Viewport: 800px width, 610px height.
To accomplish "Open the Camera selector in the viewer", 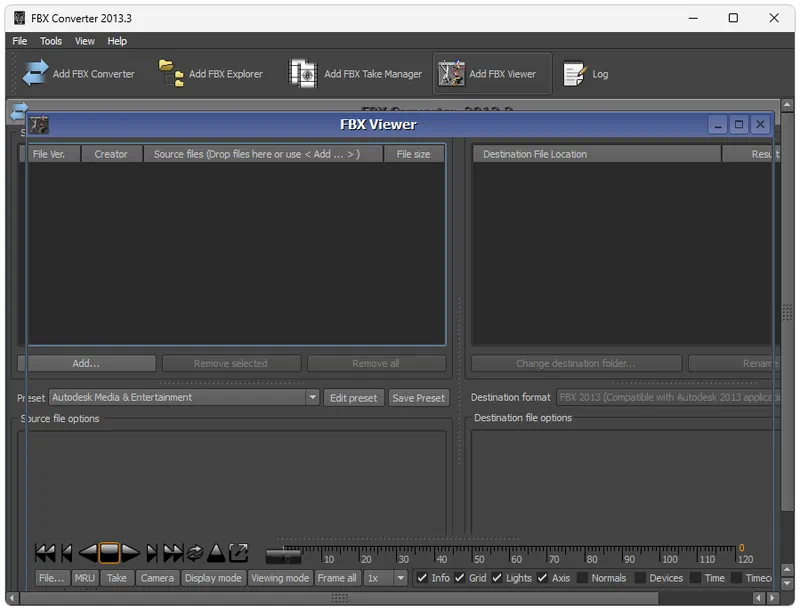I will (157, 578).
